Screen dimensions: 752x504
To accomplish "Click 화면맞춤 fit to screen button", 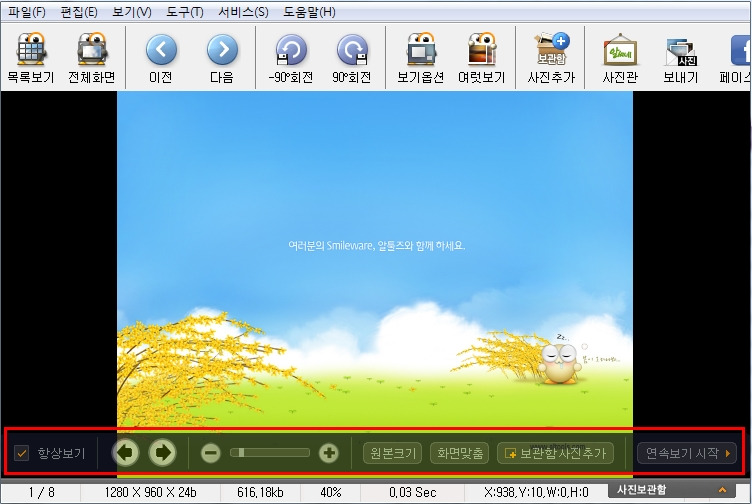I will tap(459, 453).
